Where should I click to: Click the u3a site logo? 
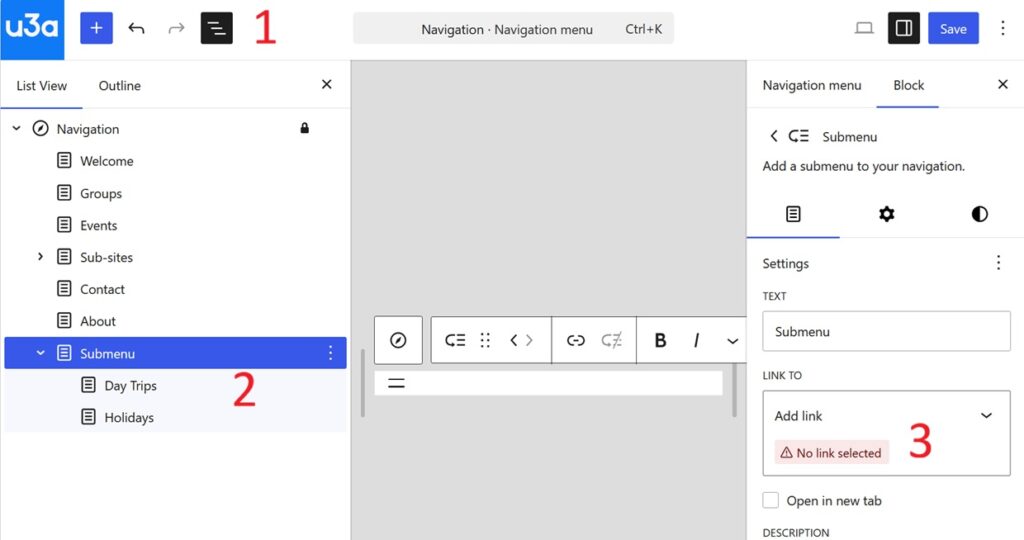coord(32,29)
